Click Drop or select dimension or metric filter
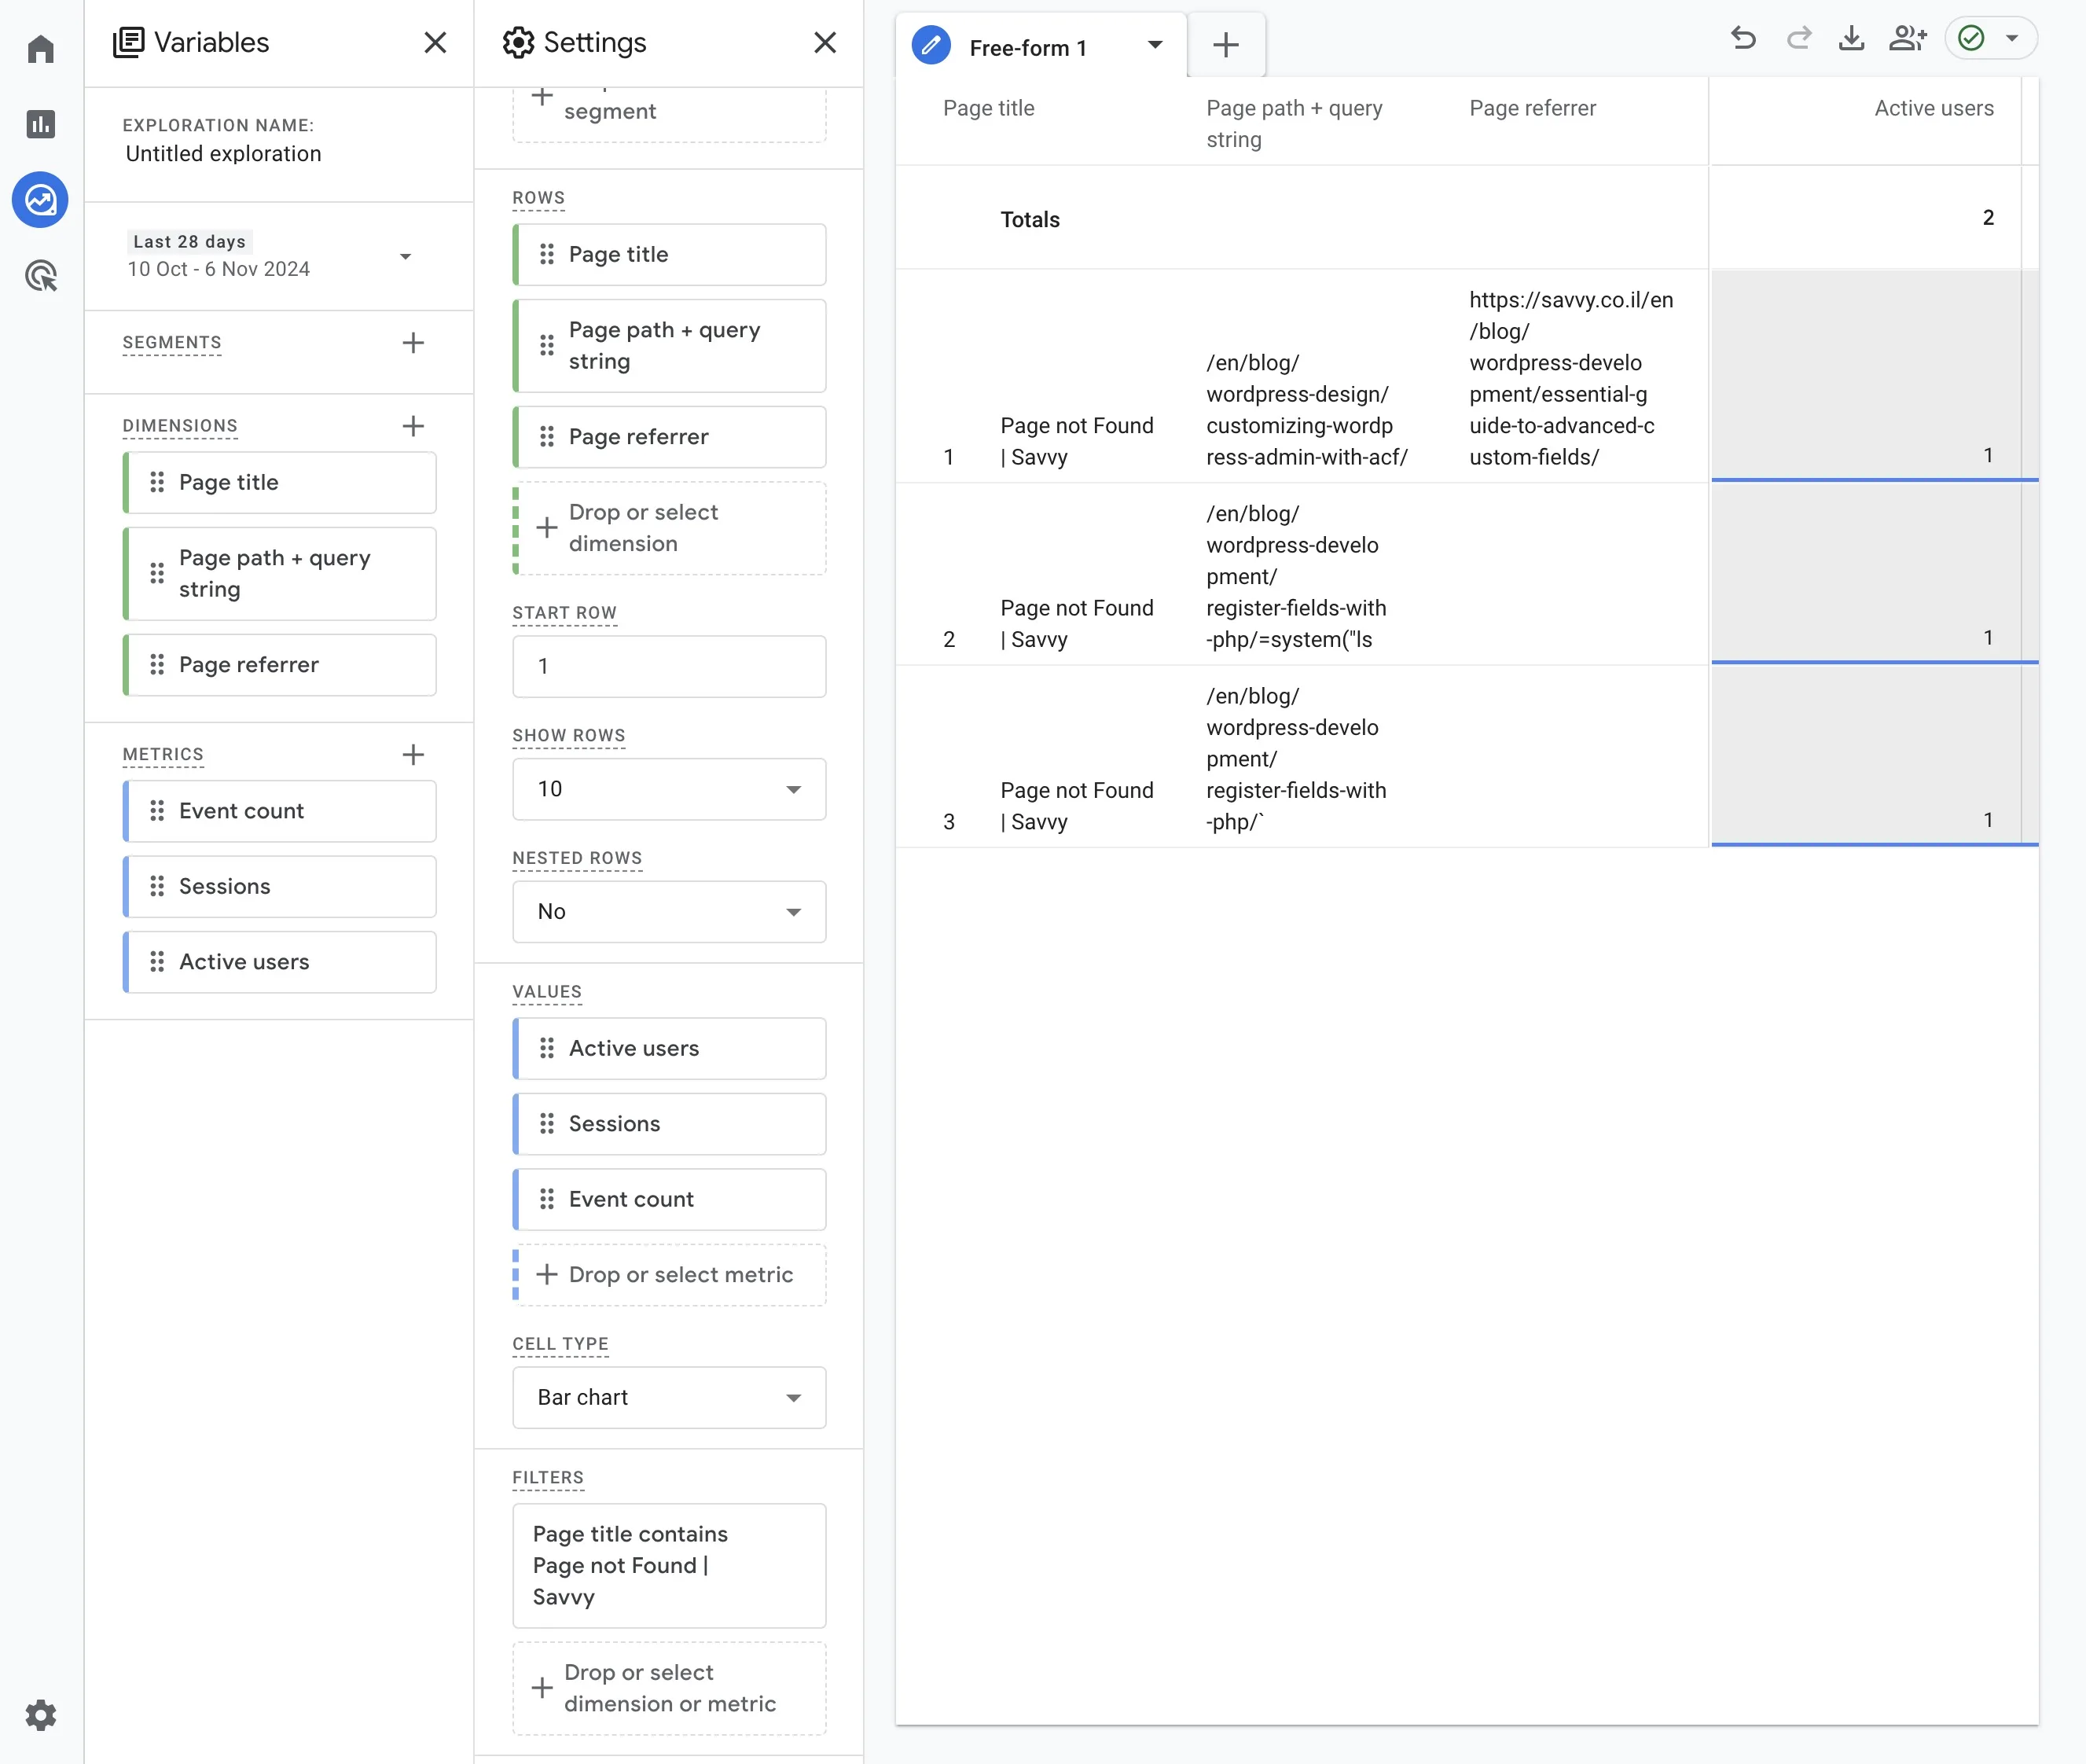The height and width of the screenshot is (1764, 2086). 669,1688
